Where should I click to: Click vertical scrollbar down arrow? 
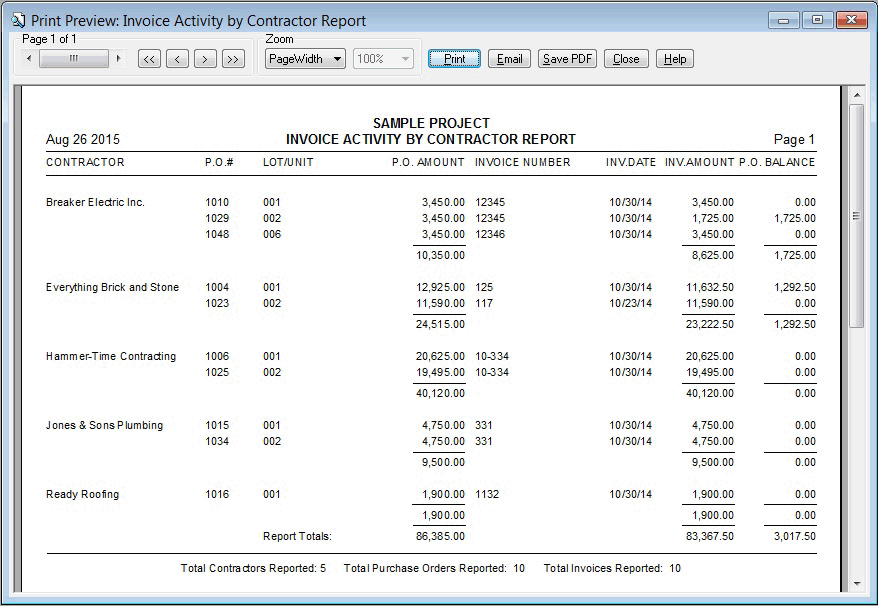pos(857,584)
